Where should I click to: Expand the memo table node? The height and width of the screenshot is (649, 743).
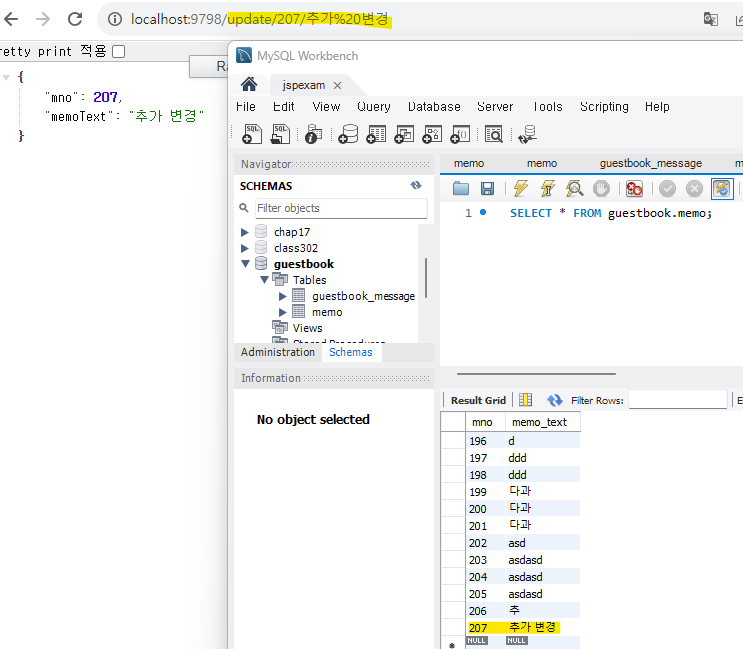282,312
